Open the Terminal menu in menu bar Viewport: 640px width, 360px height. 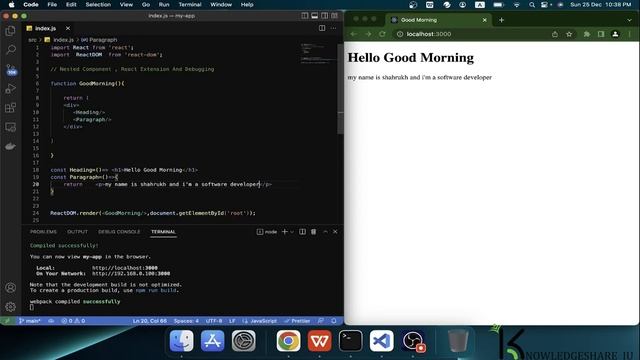point(190,4)
